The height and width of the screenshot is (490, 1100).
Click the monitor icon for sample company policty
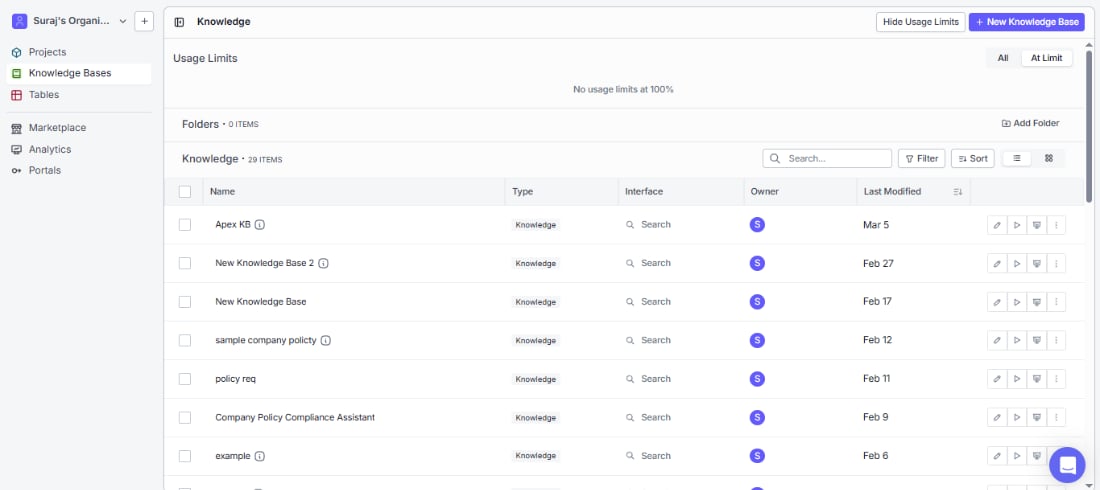[x=1036, y=340]
